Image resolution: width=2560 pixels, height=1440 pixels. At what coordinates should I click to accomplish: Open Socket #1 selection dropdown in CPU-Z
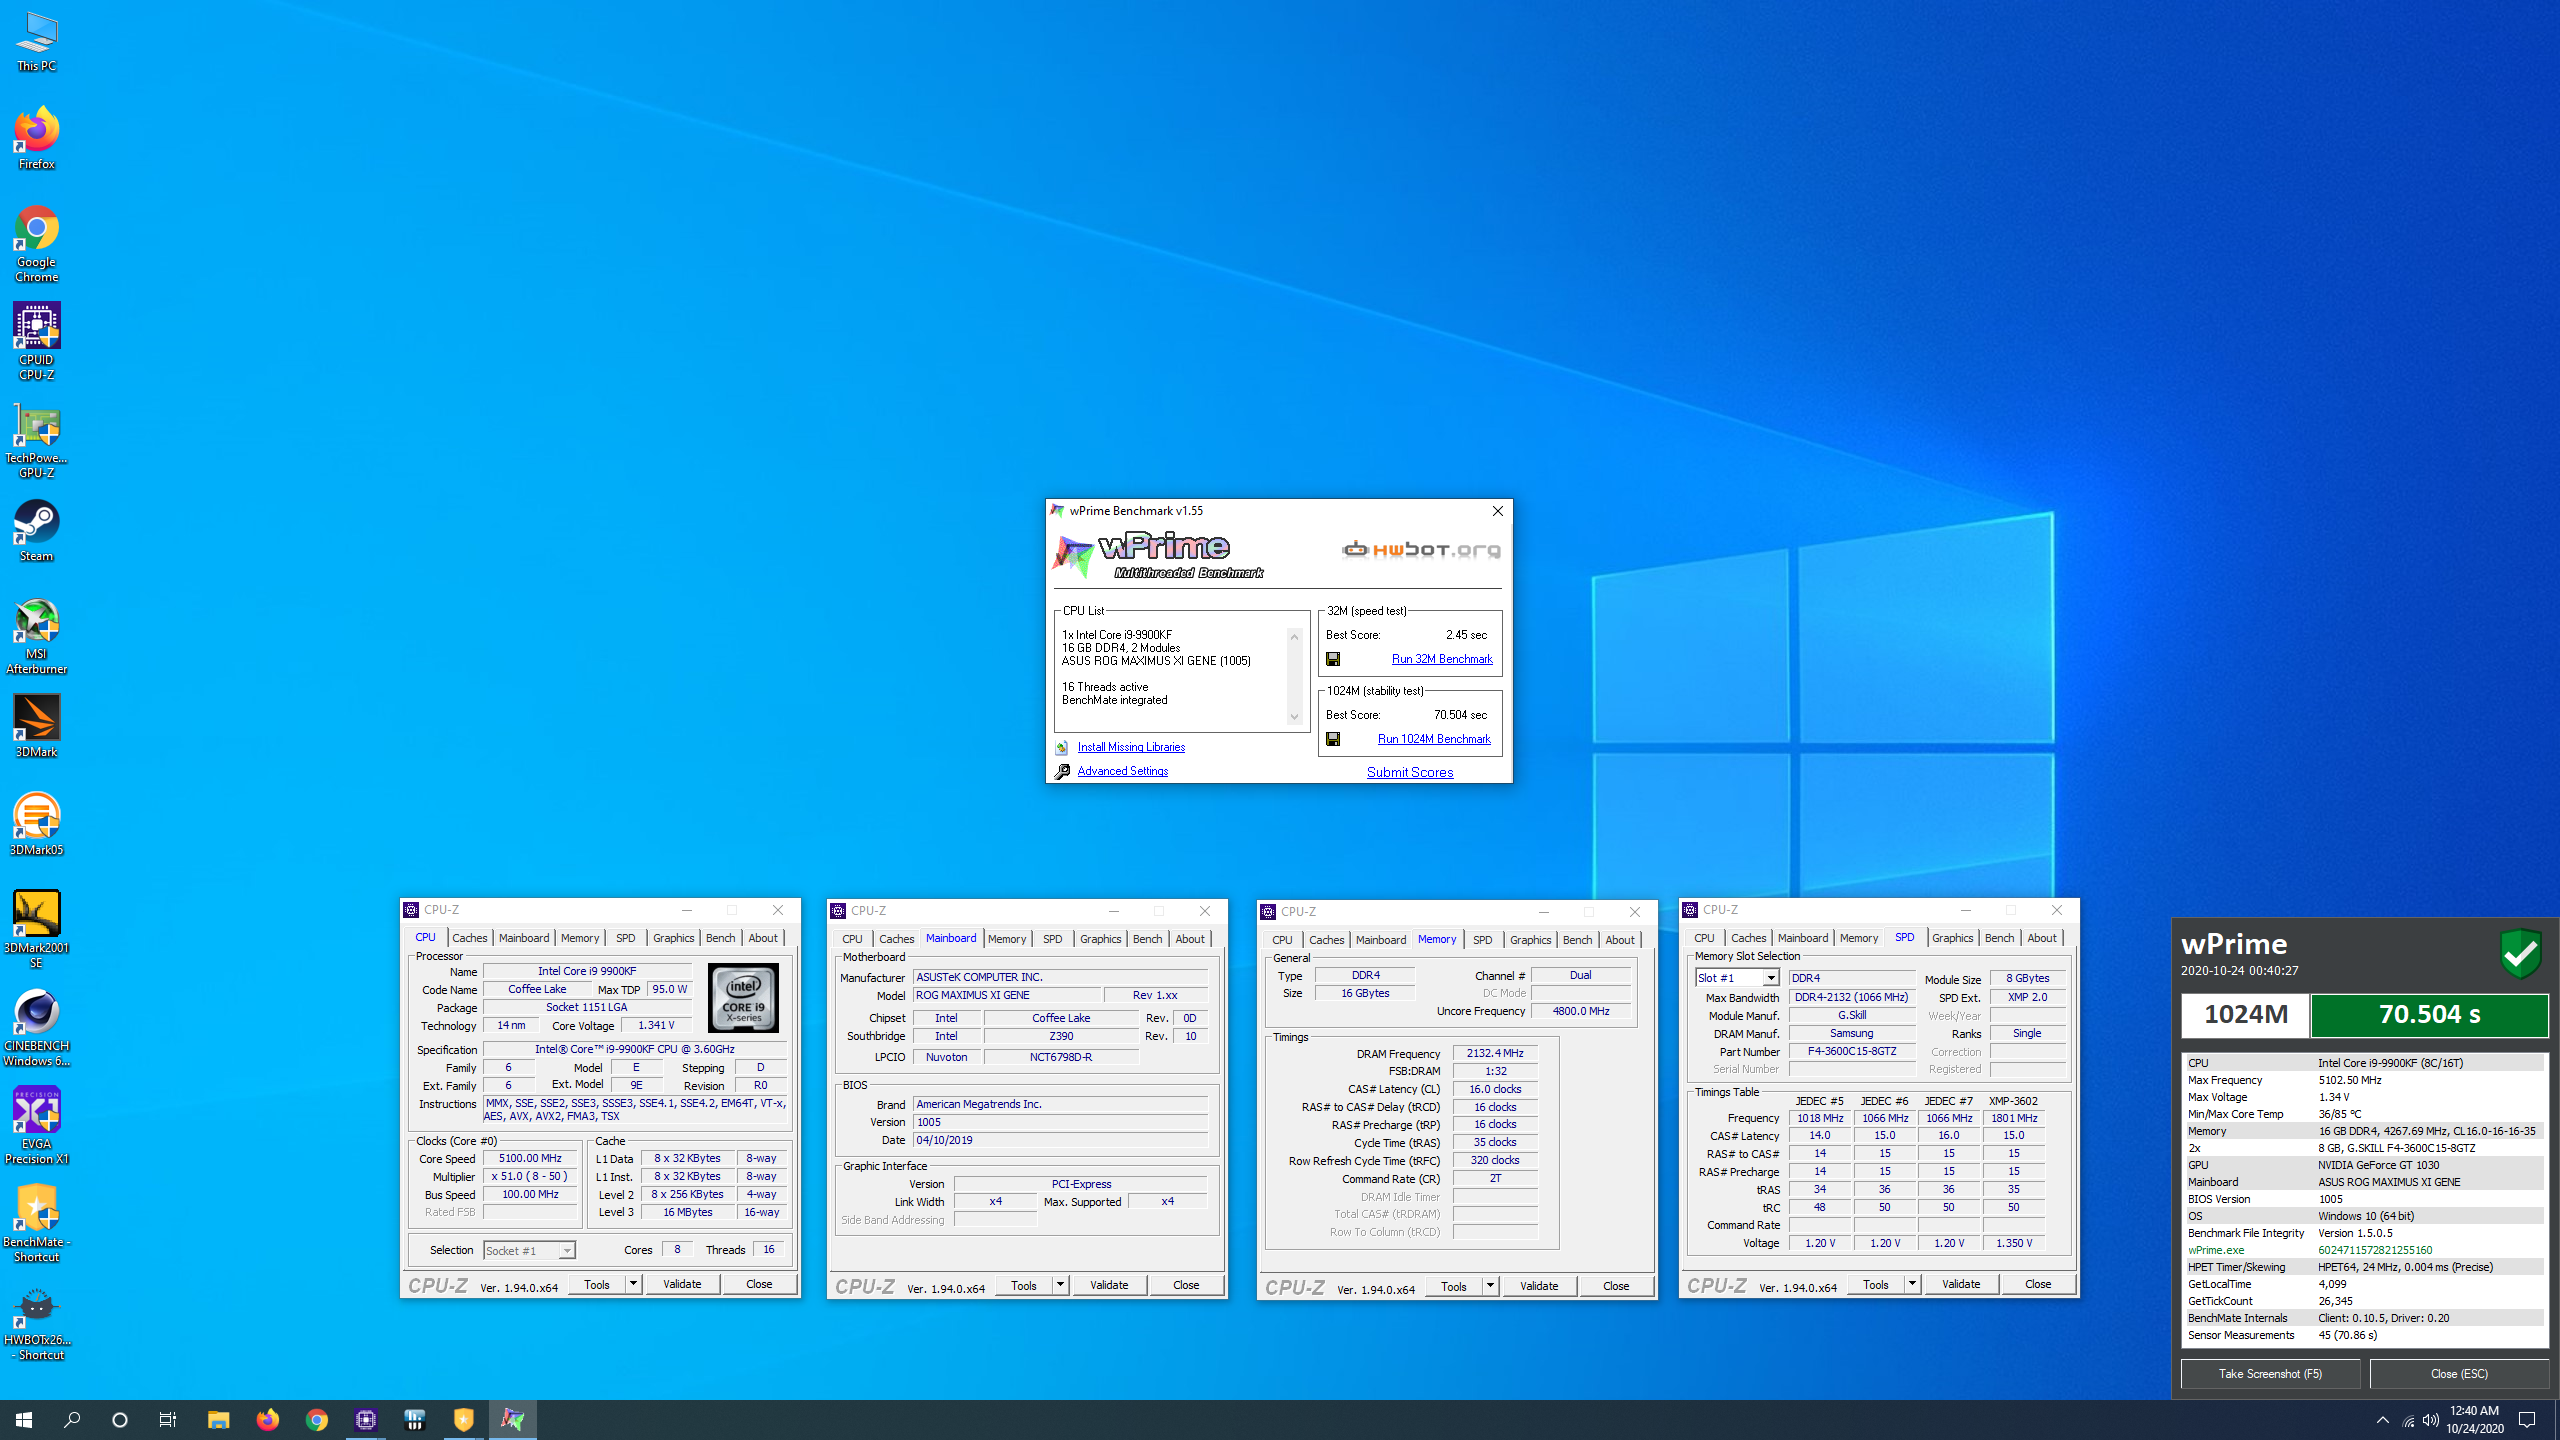(529, 1250)
